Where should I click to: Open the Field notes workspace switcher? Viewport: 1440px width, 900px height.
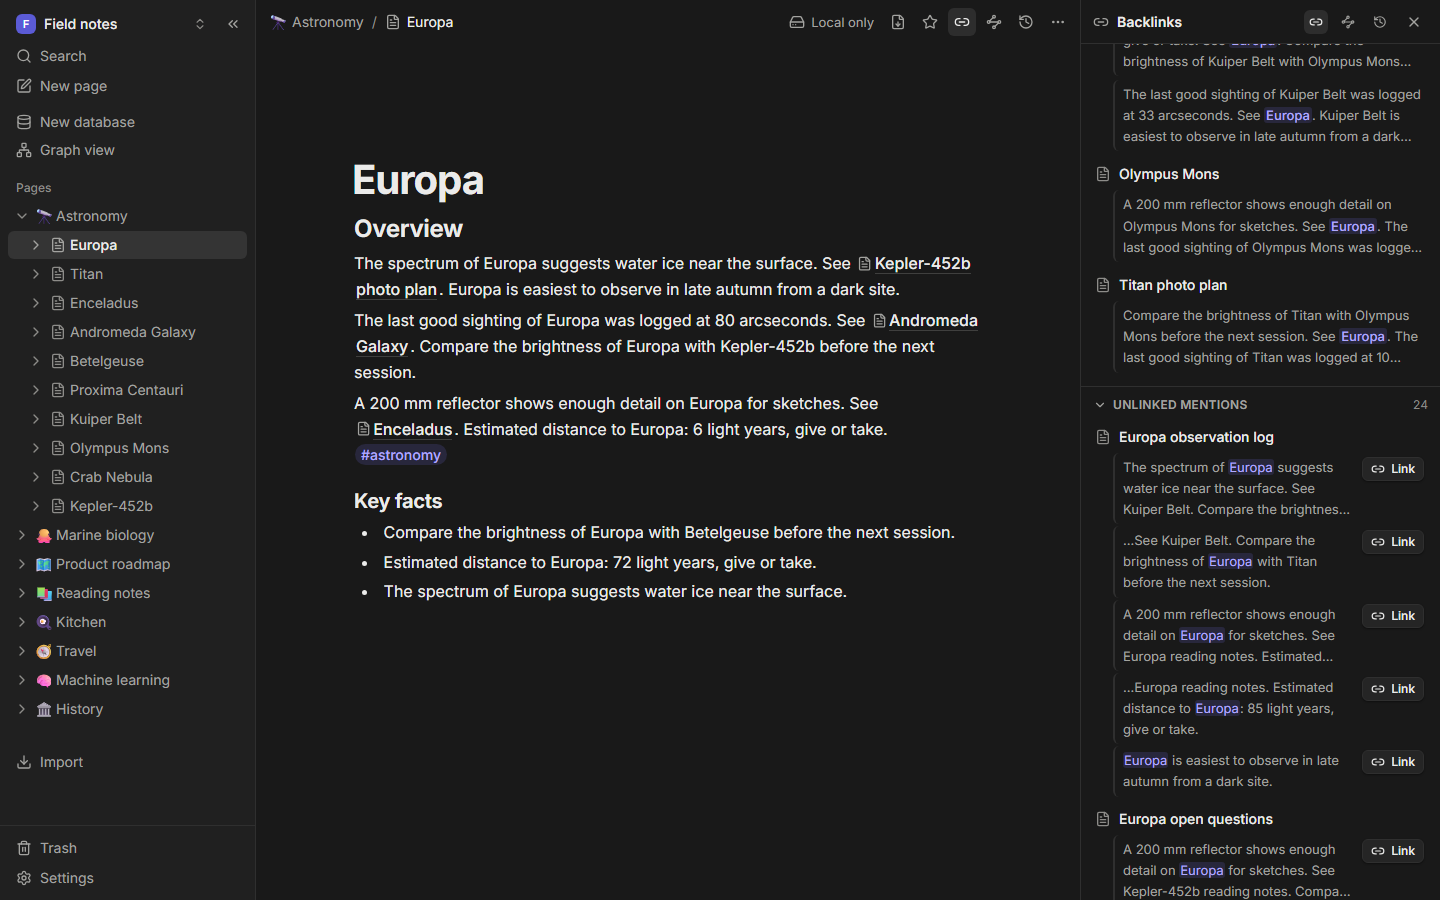111,24
